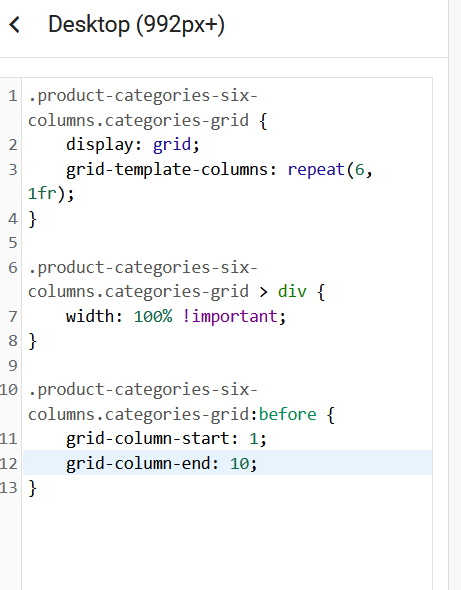
Task: Click empty line 5 in the editor
Action: [227, 243]
